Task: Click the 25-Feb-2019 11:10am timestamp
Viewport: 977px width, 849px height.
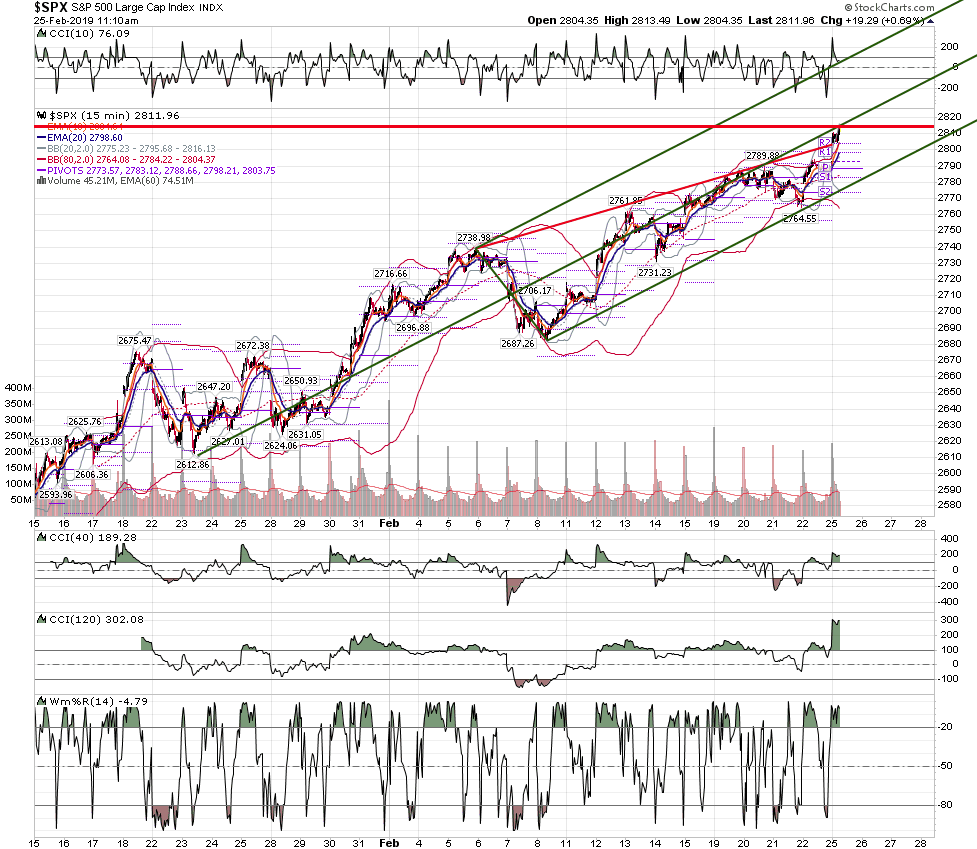Action: click(87, 21)
